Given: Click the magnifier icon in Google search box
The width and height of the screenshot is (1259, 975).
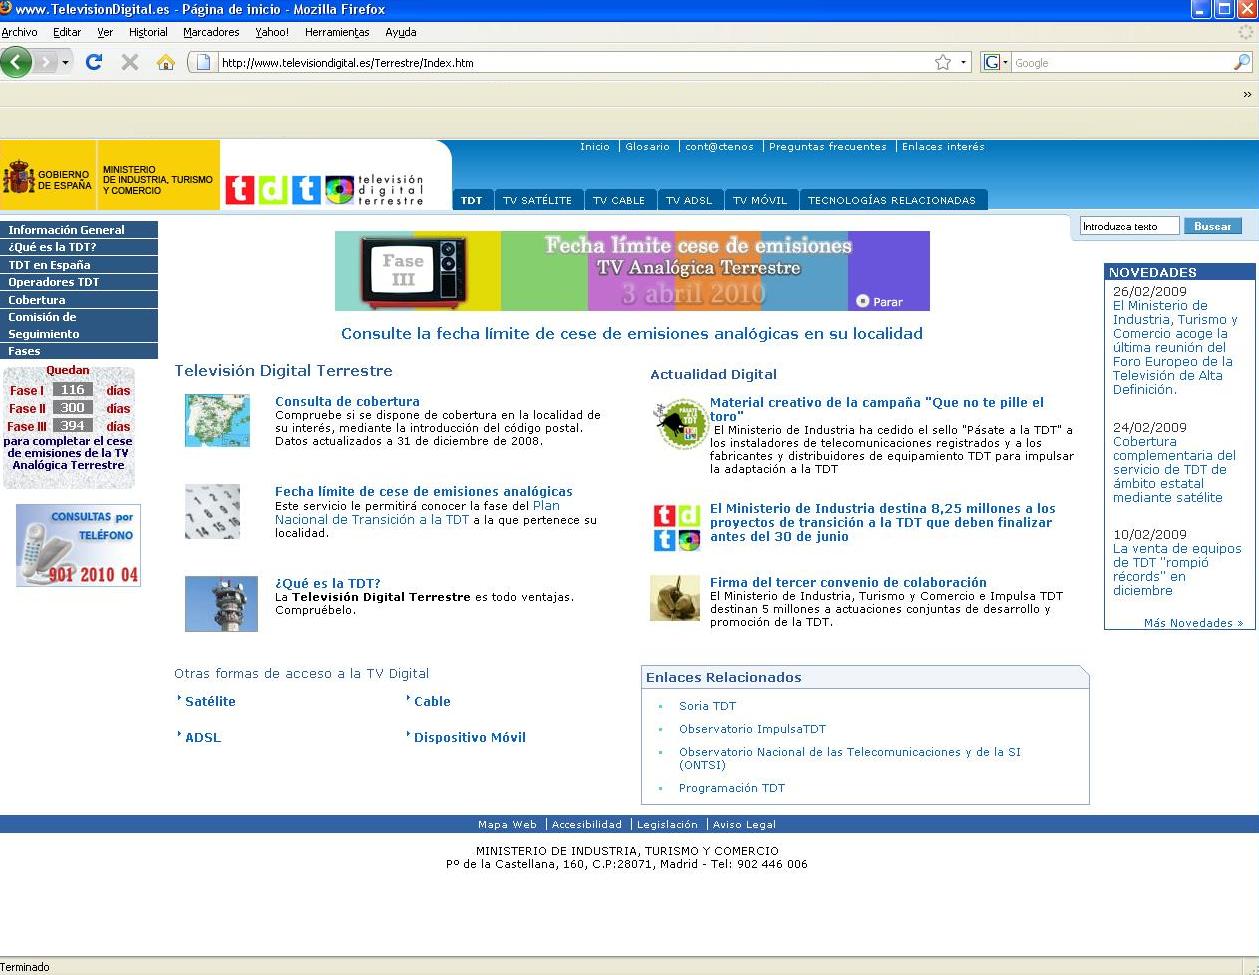Looking at the screenshot, I should [x=1241, y=62].
